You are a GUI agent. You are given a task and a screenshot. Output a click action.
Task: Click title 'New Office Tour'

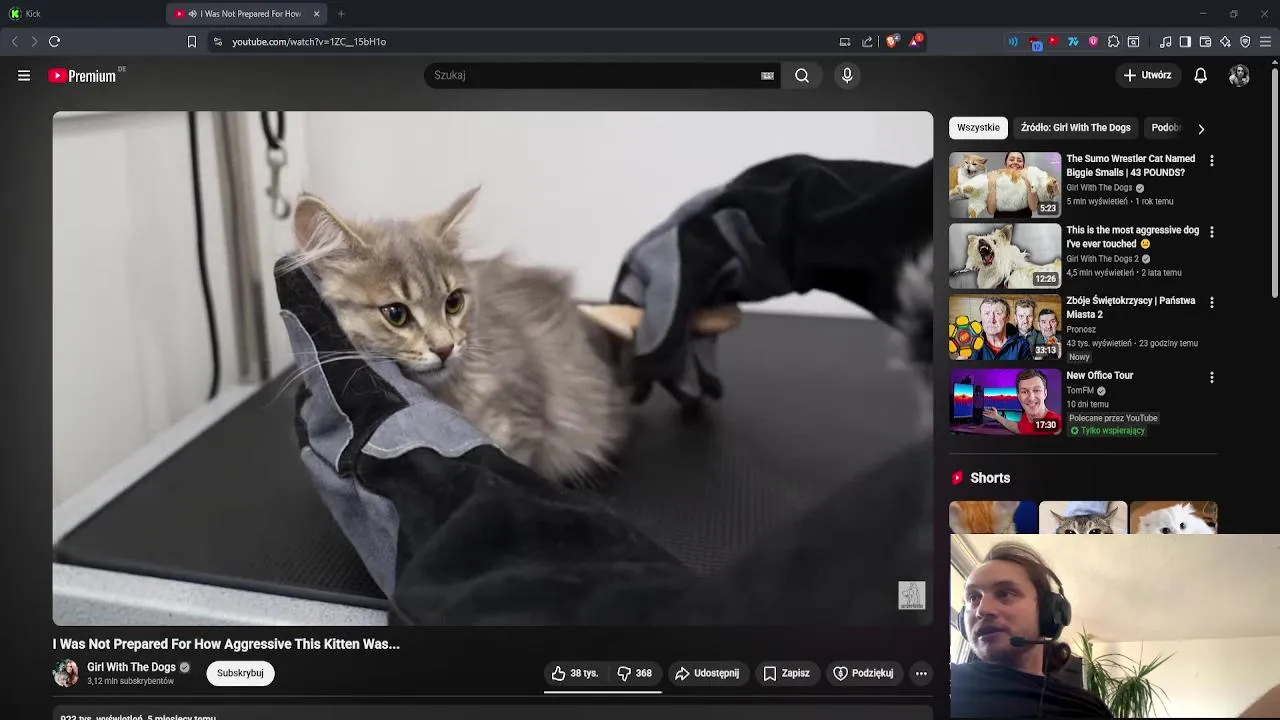click(1099, 376)
